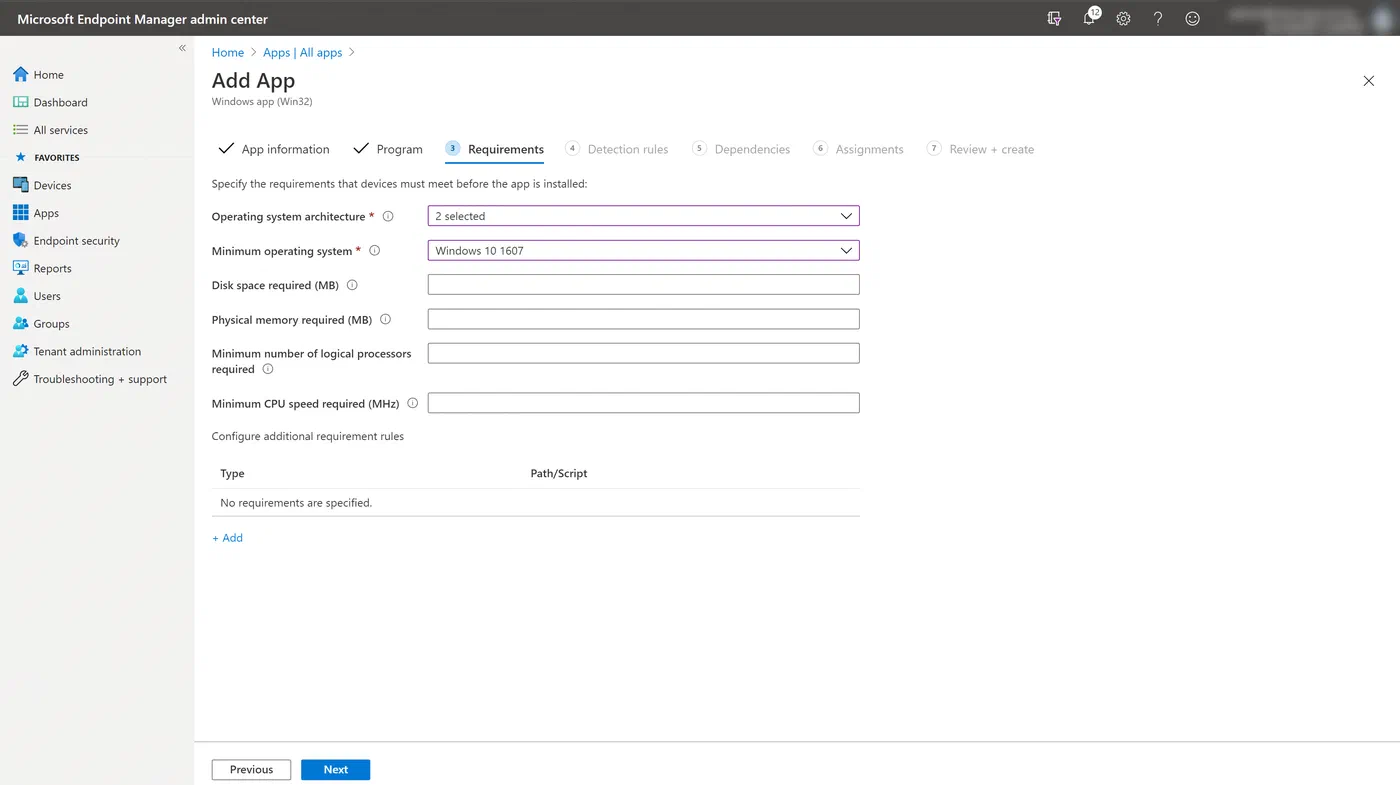This screenshot has height=785, width=1400.
Task: Click the Previous button
Action: pyautogui.click(x=251, y=770)
